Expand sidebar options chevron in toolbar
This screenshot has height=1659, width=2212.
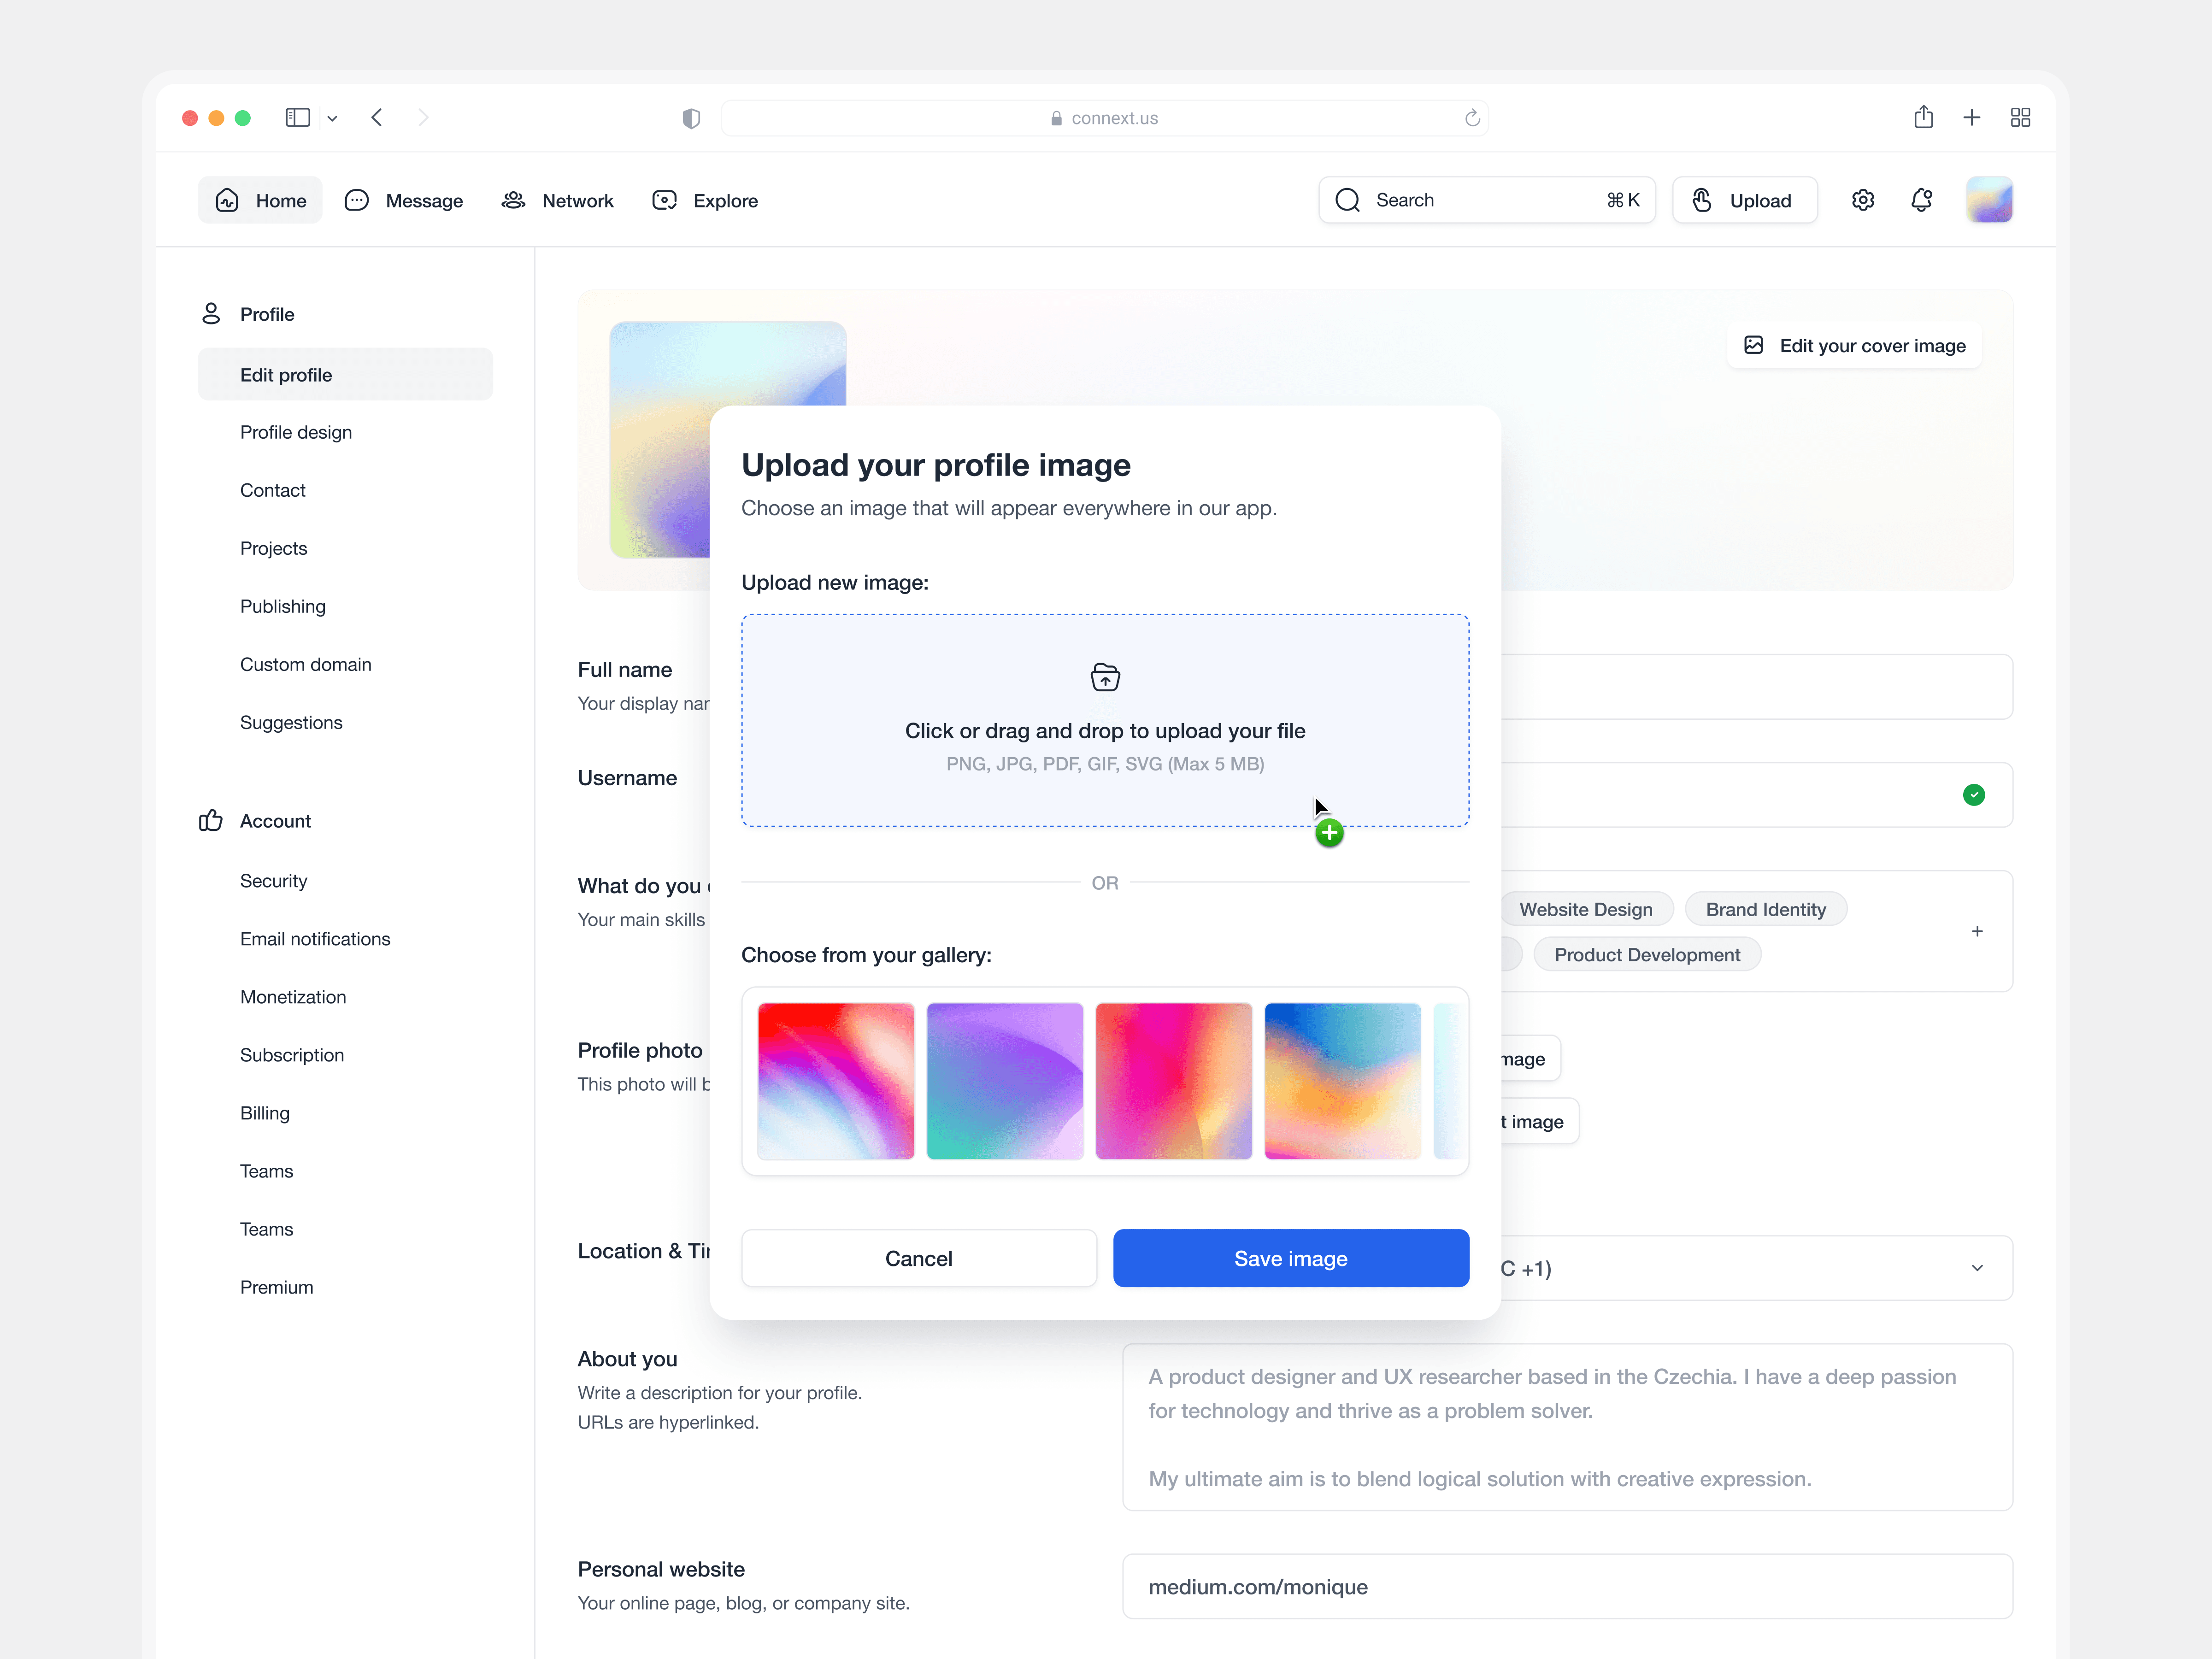(x=332, y=118)
